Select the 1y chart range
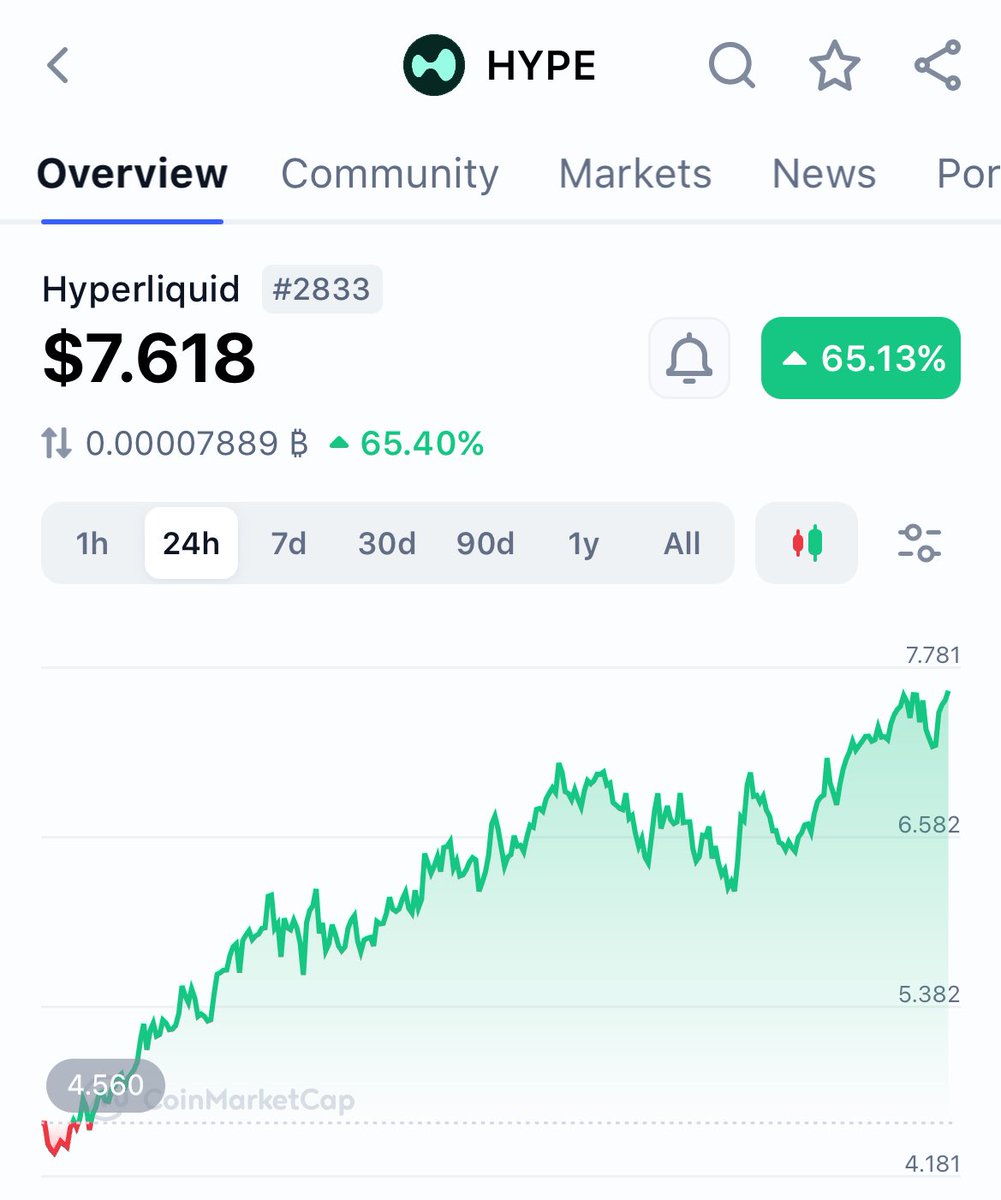 [x=584, y=543]
